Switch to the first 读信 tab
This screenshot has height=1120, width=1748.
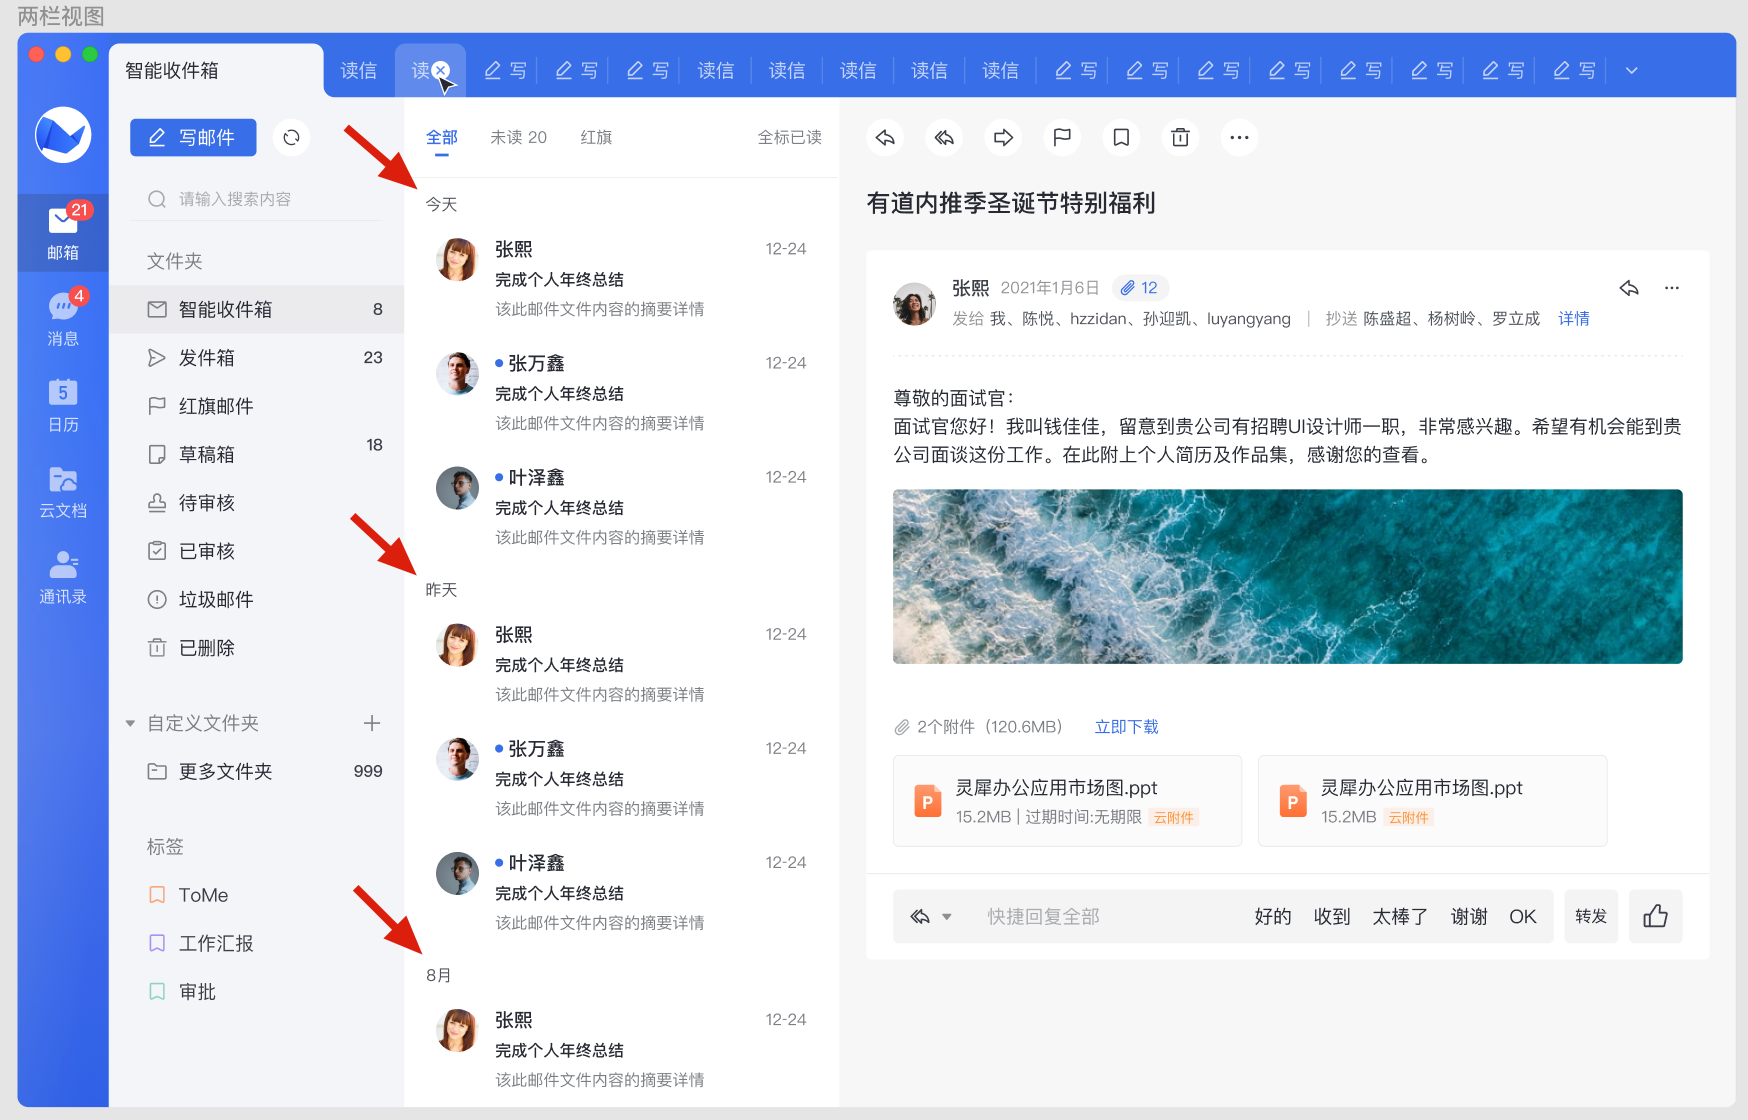(x=359, y=70)
